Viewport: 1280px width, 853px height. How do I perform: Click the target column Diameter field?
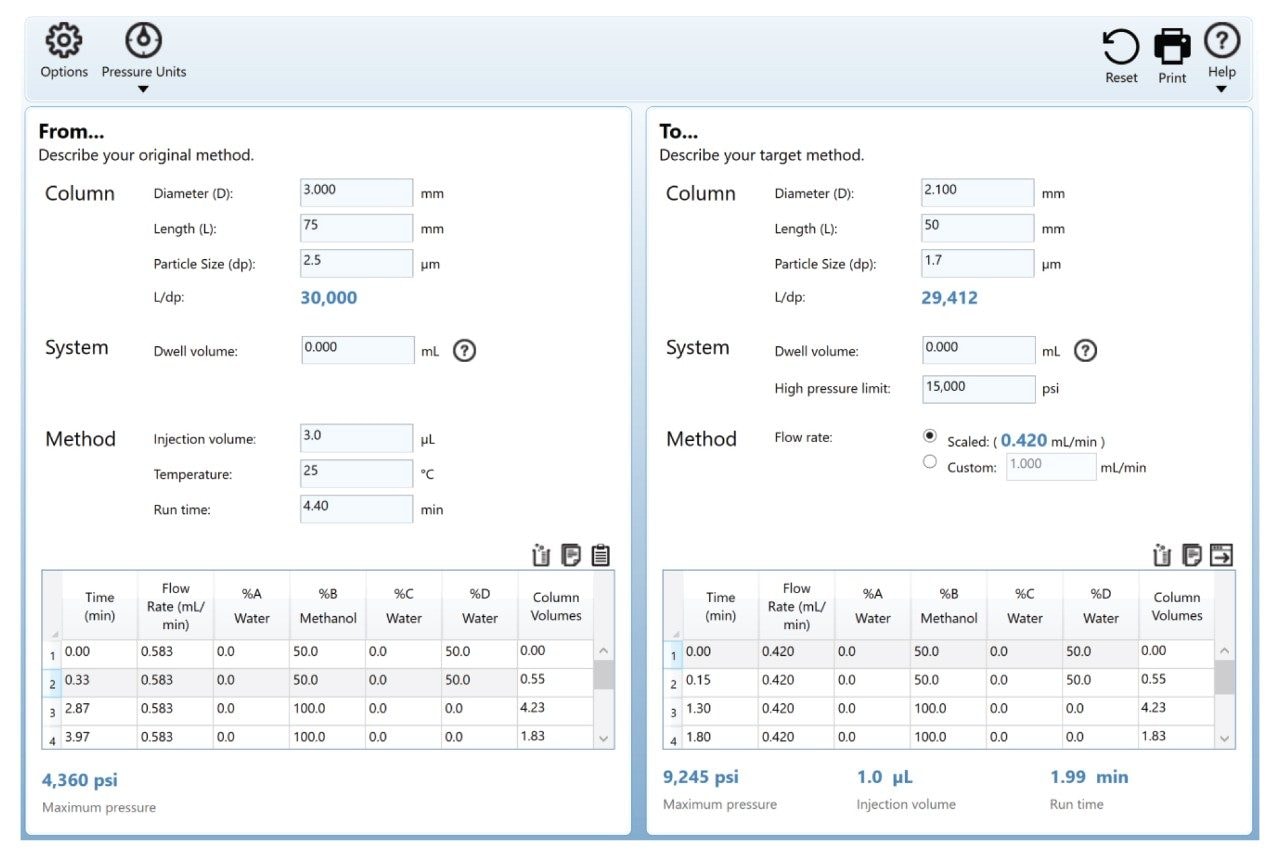click(x=978, y=193)
